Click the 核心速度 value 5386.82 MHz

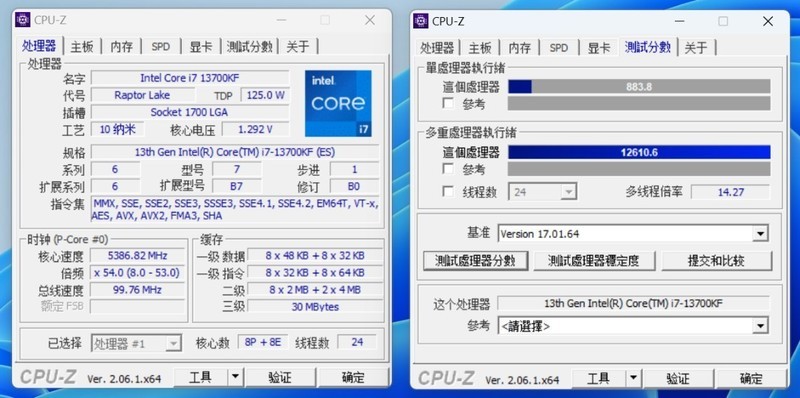point(138,256)
